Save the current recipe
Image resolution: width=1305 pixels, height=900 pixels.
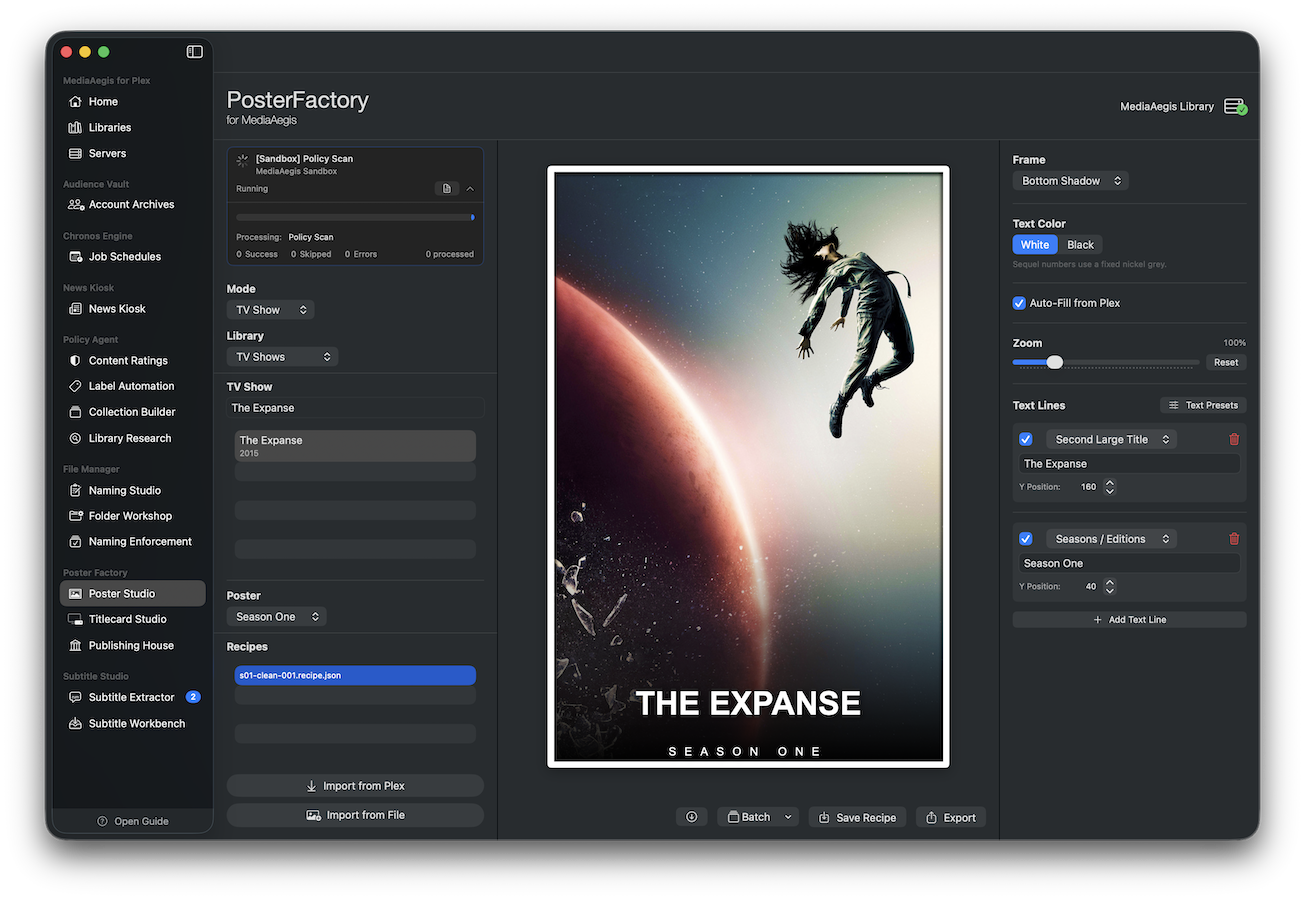[857, 817]
